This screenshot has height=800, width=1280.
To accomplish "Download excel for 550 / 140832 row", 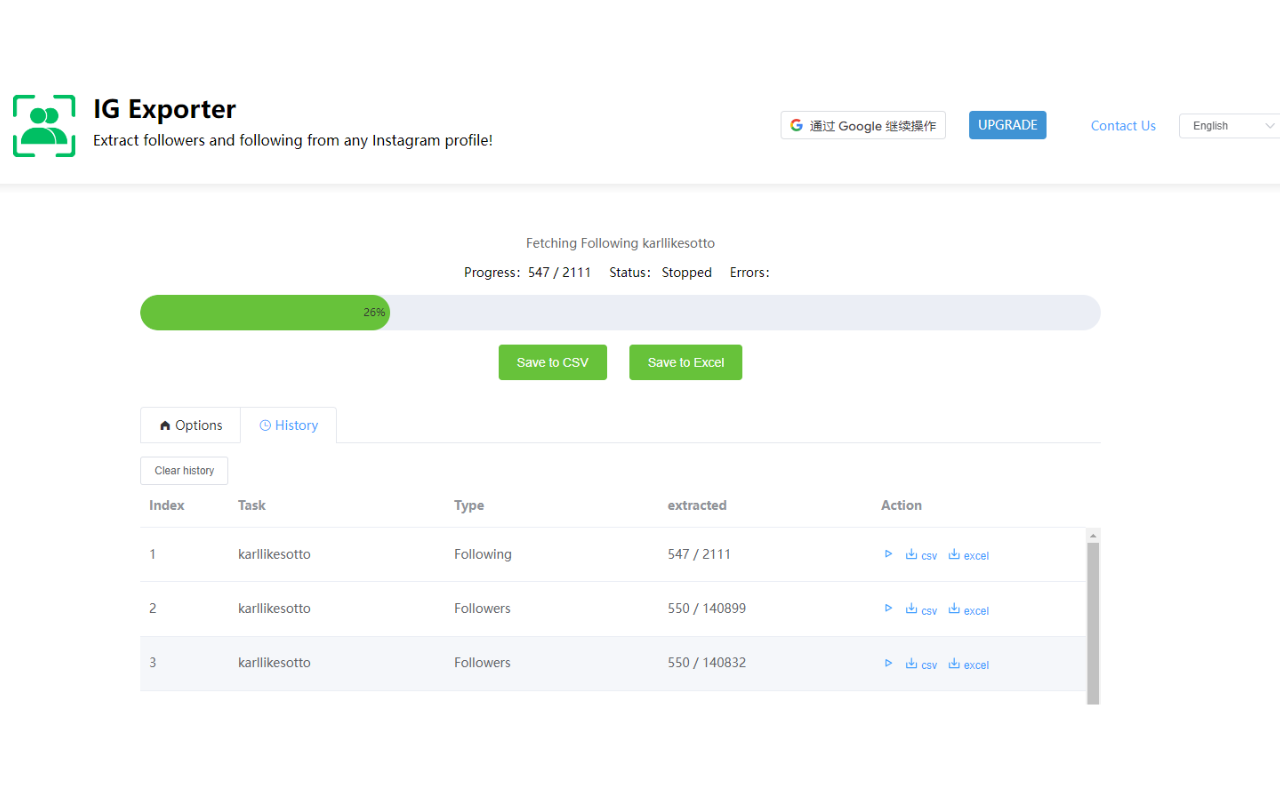I will click(x=968, y=664).
